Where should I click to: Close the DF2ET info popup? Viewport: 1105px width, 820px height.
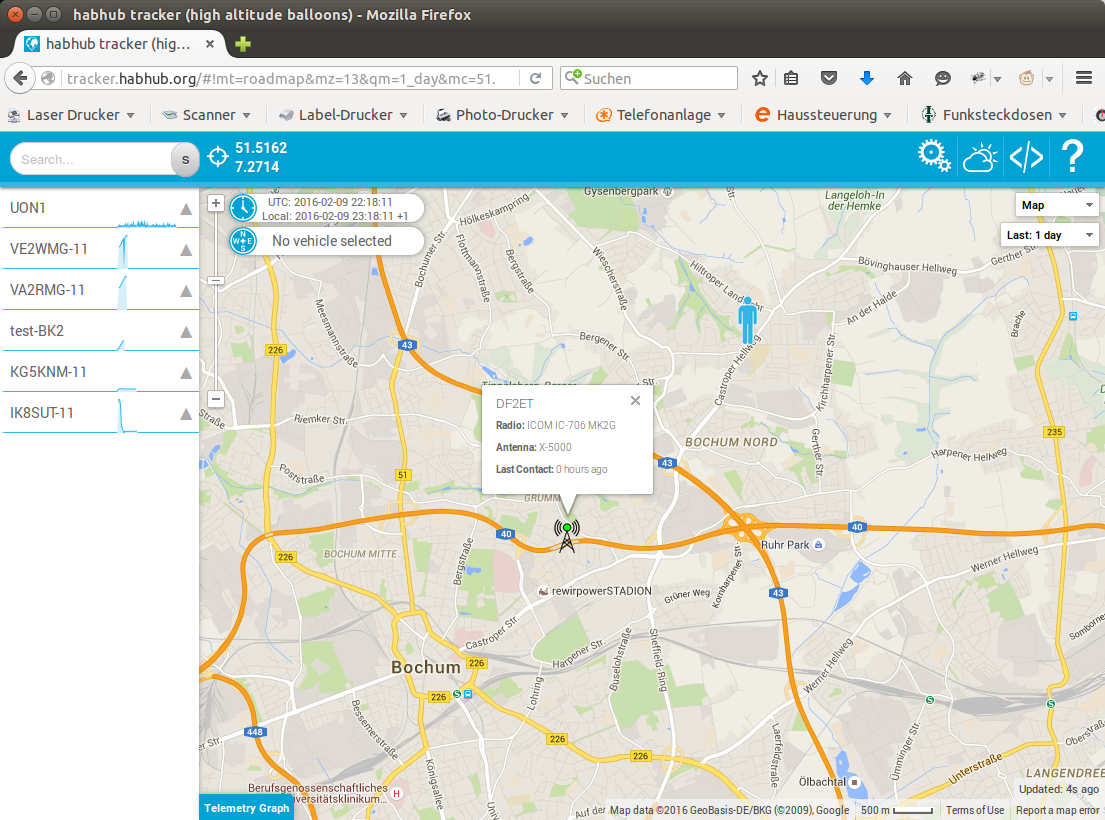coord(635,400)
